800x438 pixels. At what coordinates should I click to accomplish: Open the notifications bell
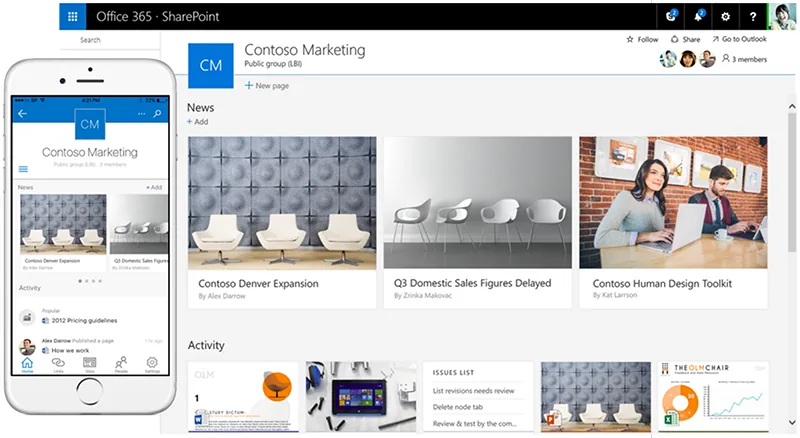(x=698, y=16)
